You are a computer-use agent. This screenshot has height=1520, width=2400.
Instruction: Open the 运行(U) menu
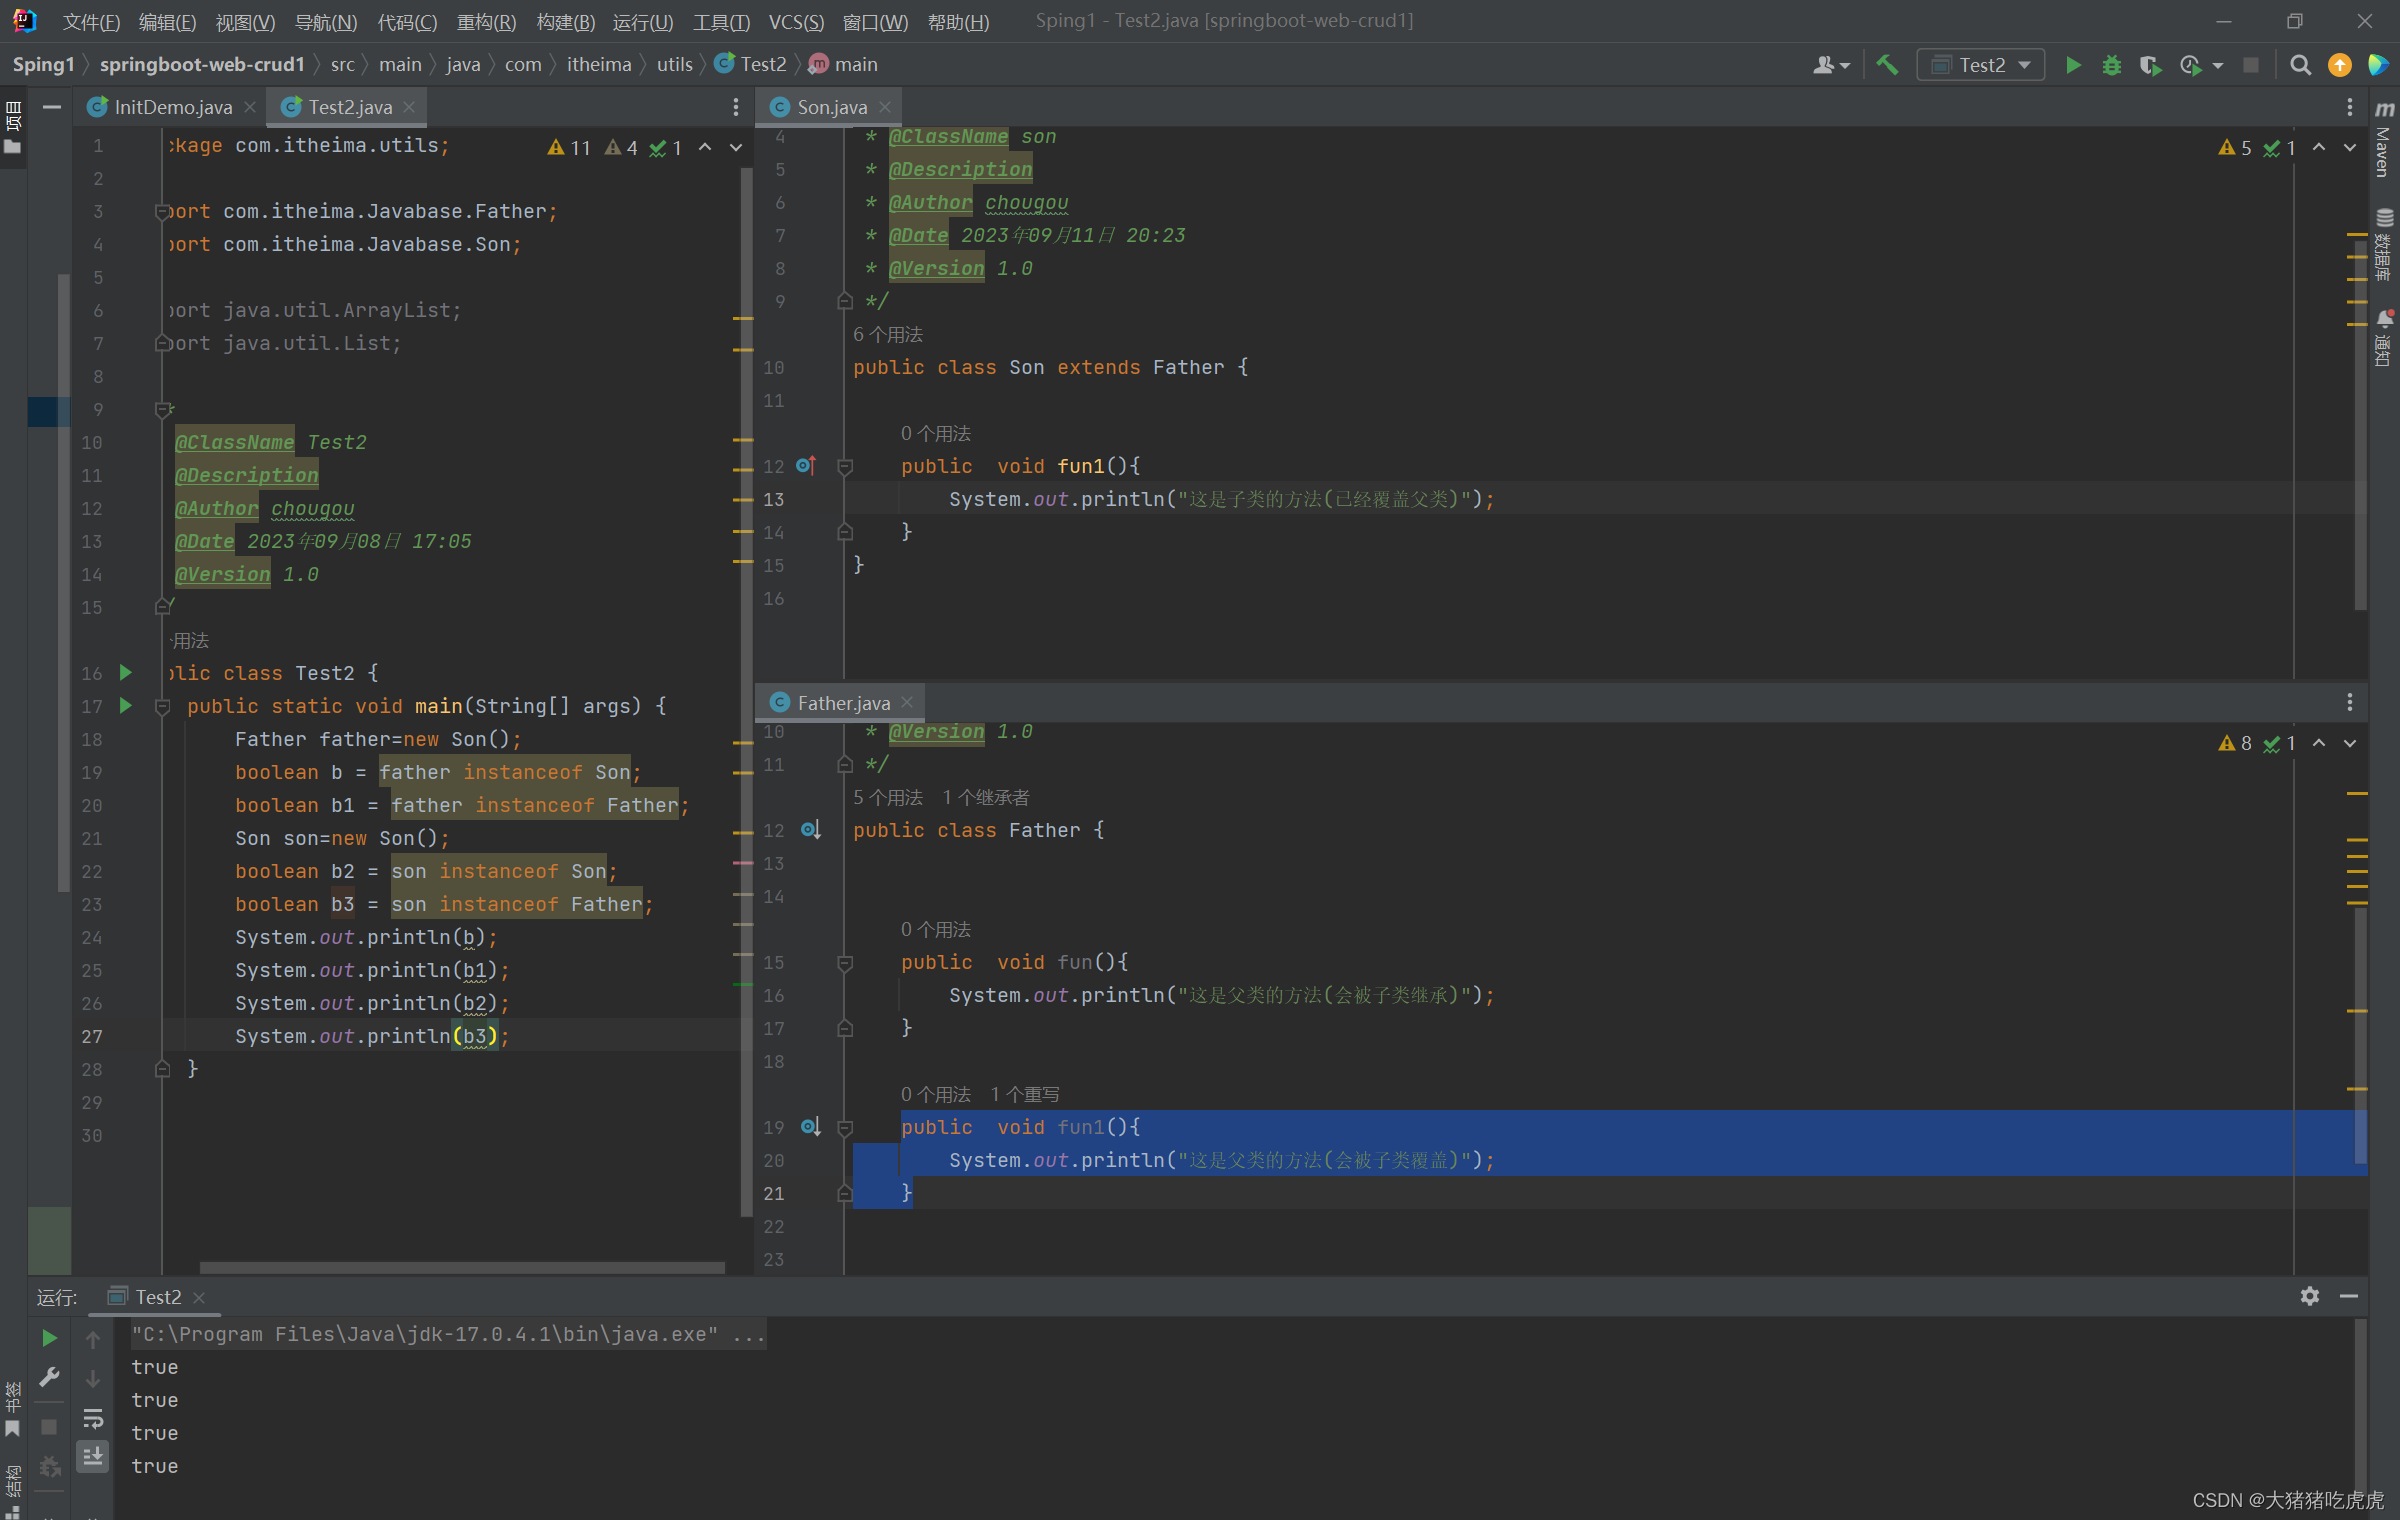(643, 21)
